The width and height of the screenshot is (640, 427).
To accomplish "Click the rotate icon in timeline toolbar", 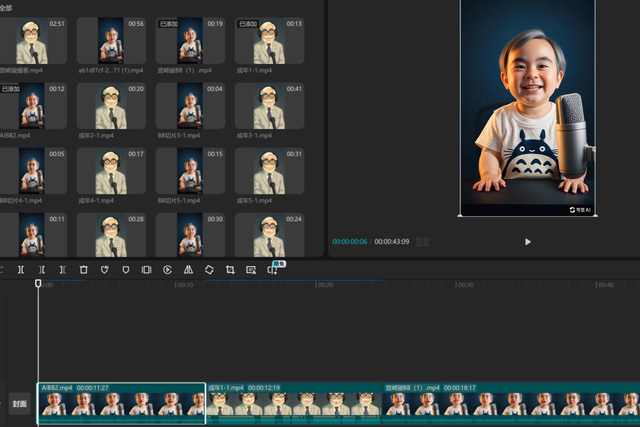I will 209,270.
